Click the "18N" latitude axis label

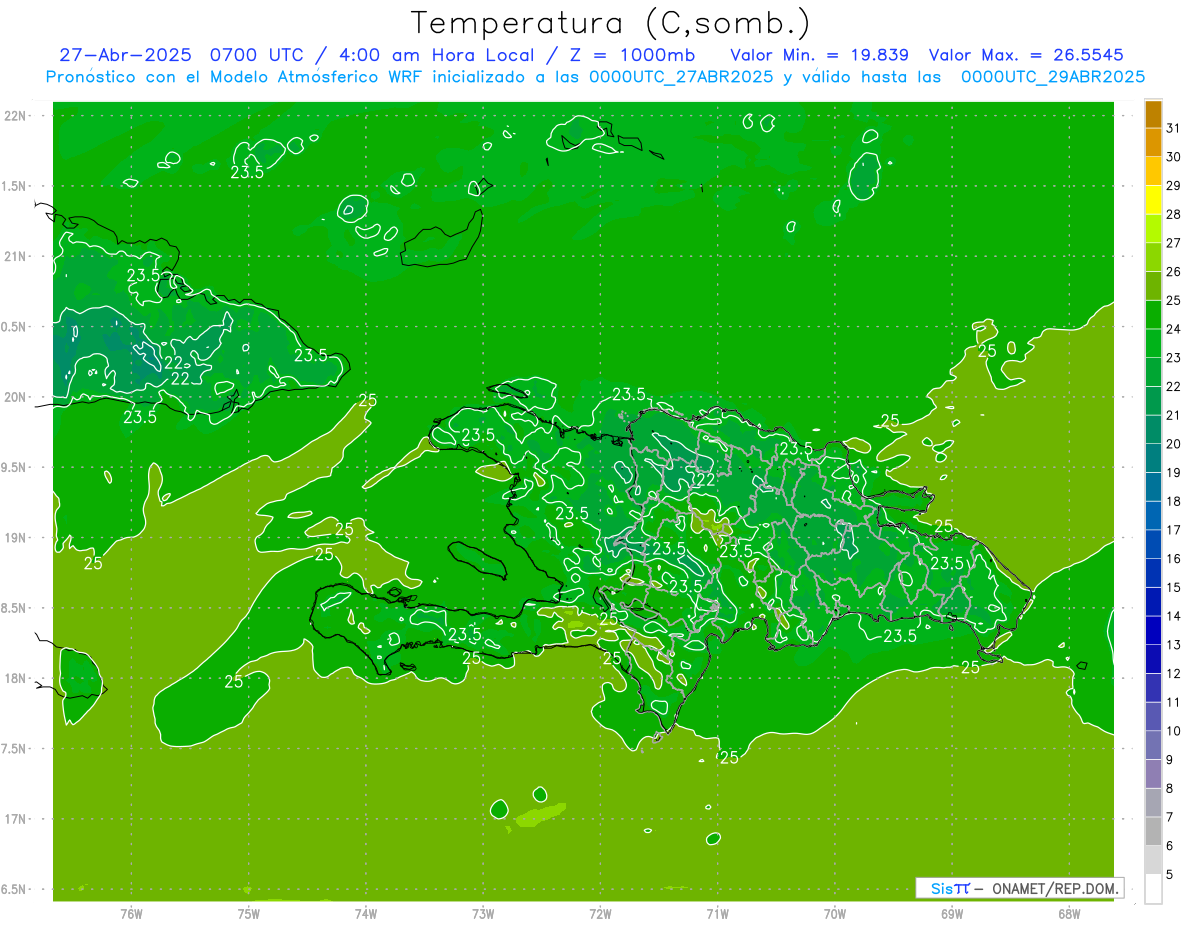pyautogui.click(x=15, y=678)
